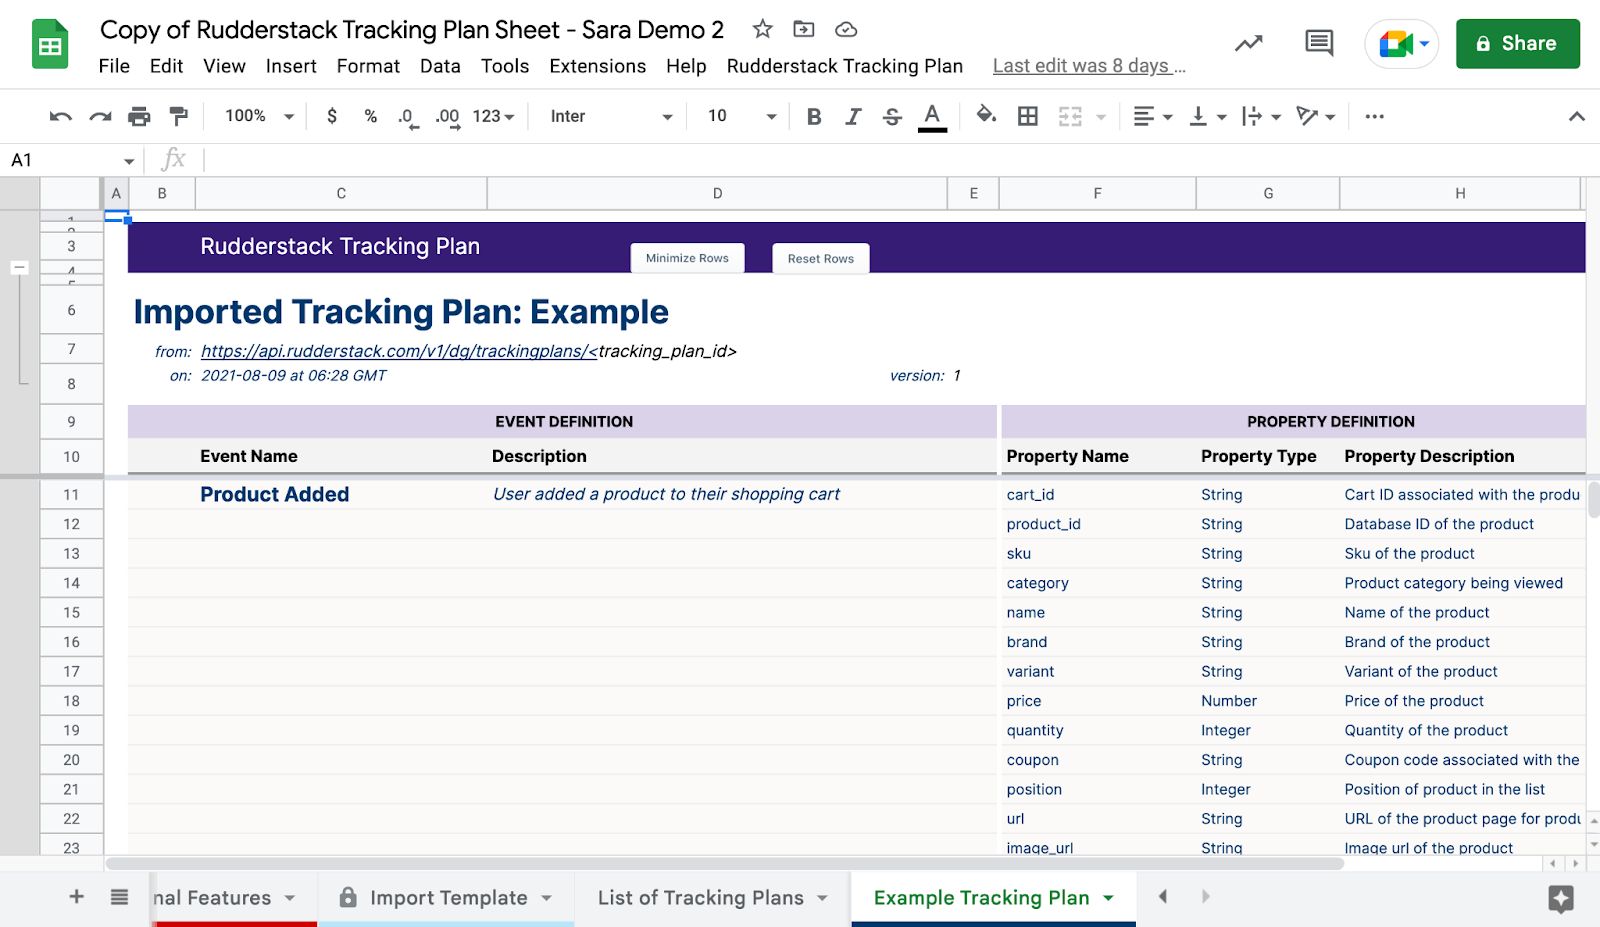Click the Reset Rows button
The width and height of the screenshot is (1600, 927).
point(821,258)
